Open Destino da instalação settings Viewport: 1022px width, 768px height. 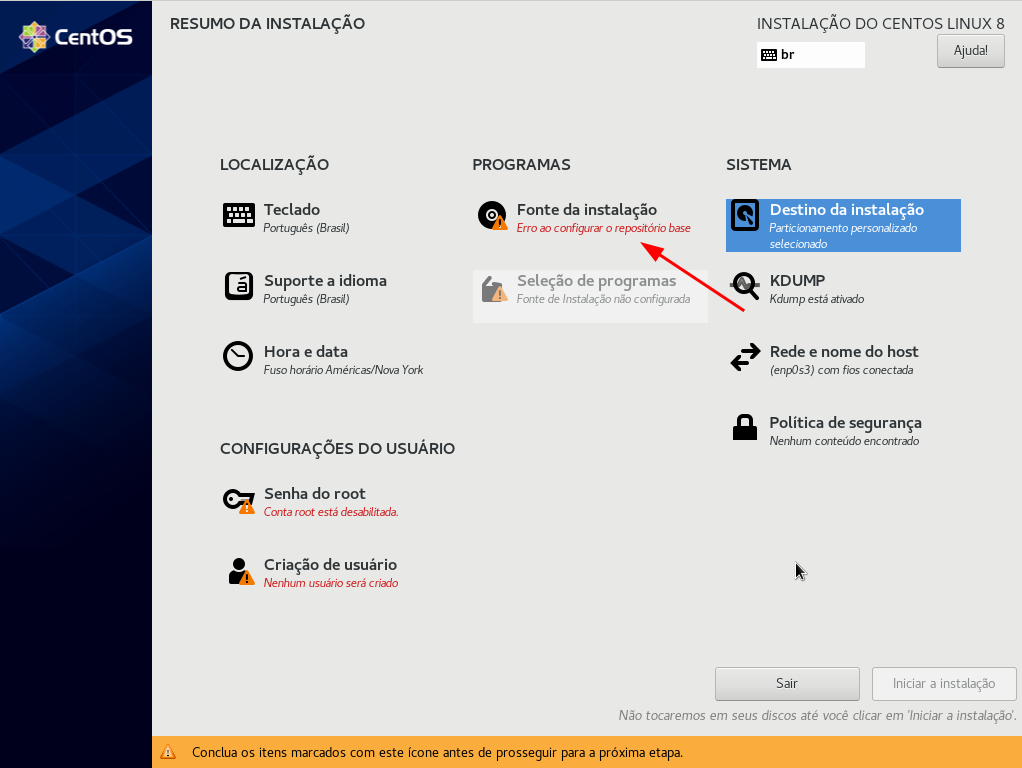(x=843, y=226)
